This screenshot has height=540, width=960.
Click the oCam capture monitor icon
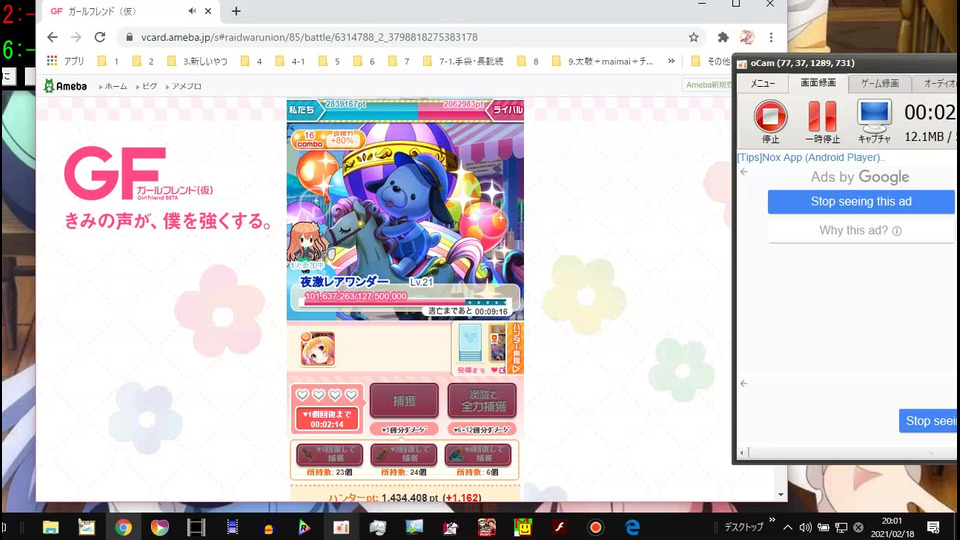pos(874,116)
